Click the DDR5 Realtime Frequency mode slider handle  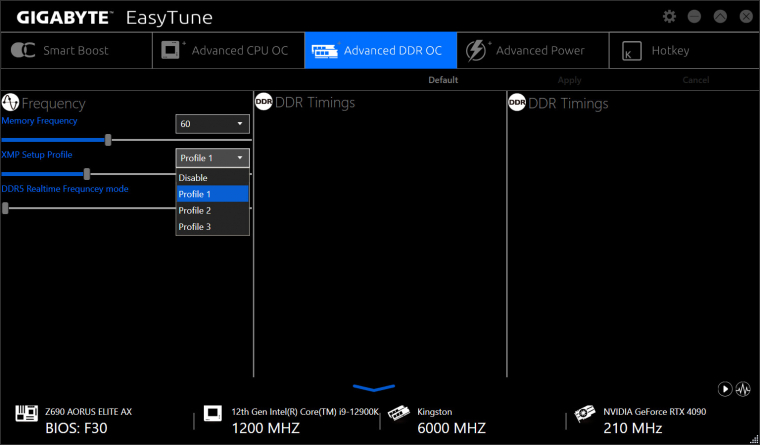[x=5, y=208]
